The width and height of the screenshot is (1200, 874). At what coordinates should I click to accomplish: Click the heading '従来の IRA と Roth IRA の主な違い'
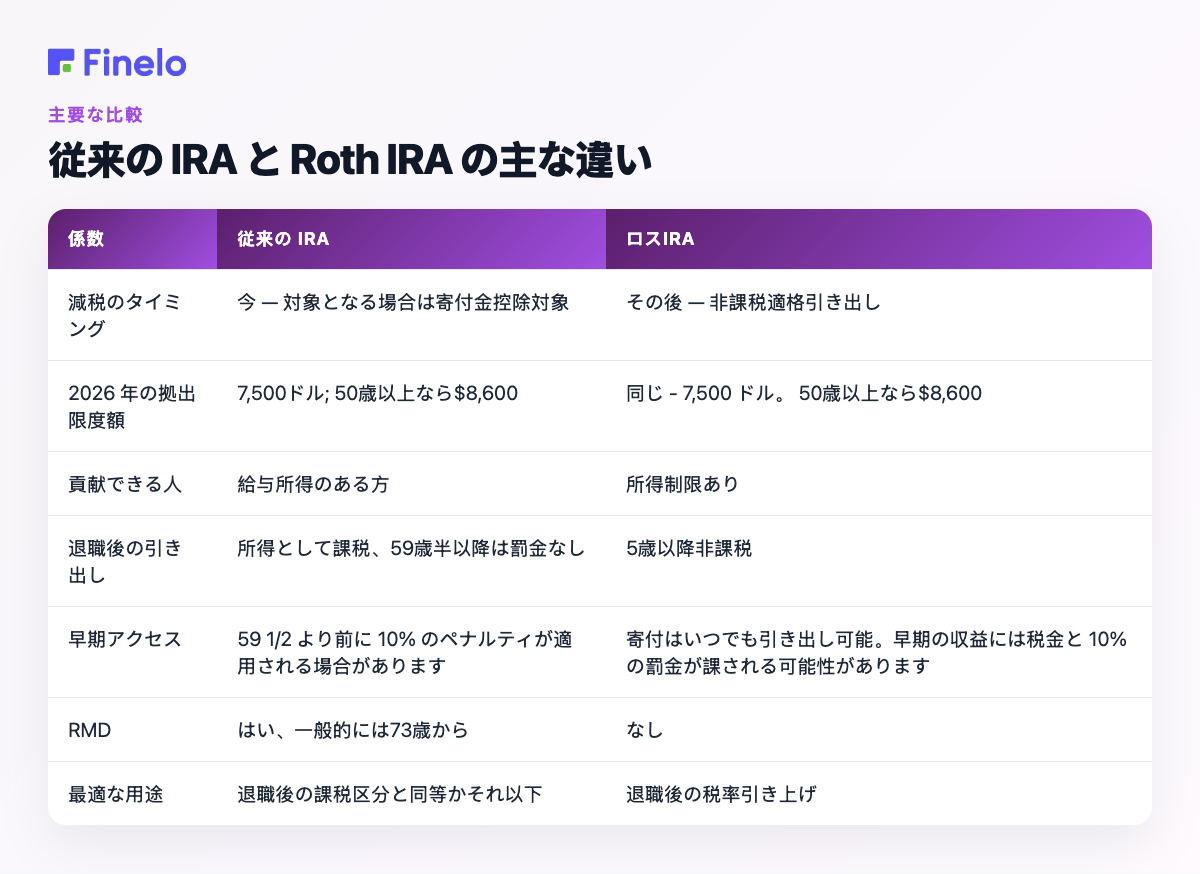click(349, 162)
